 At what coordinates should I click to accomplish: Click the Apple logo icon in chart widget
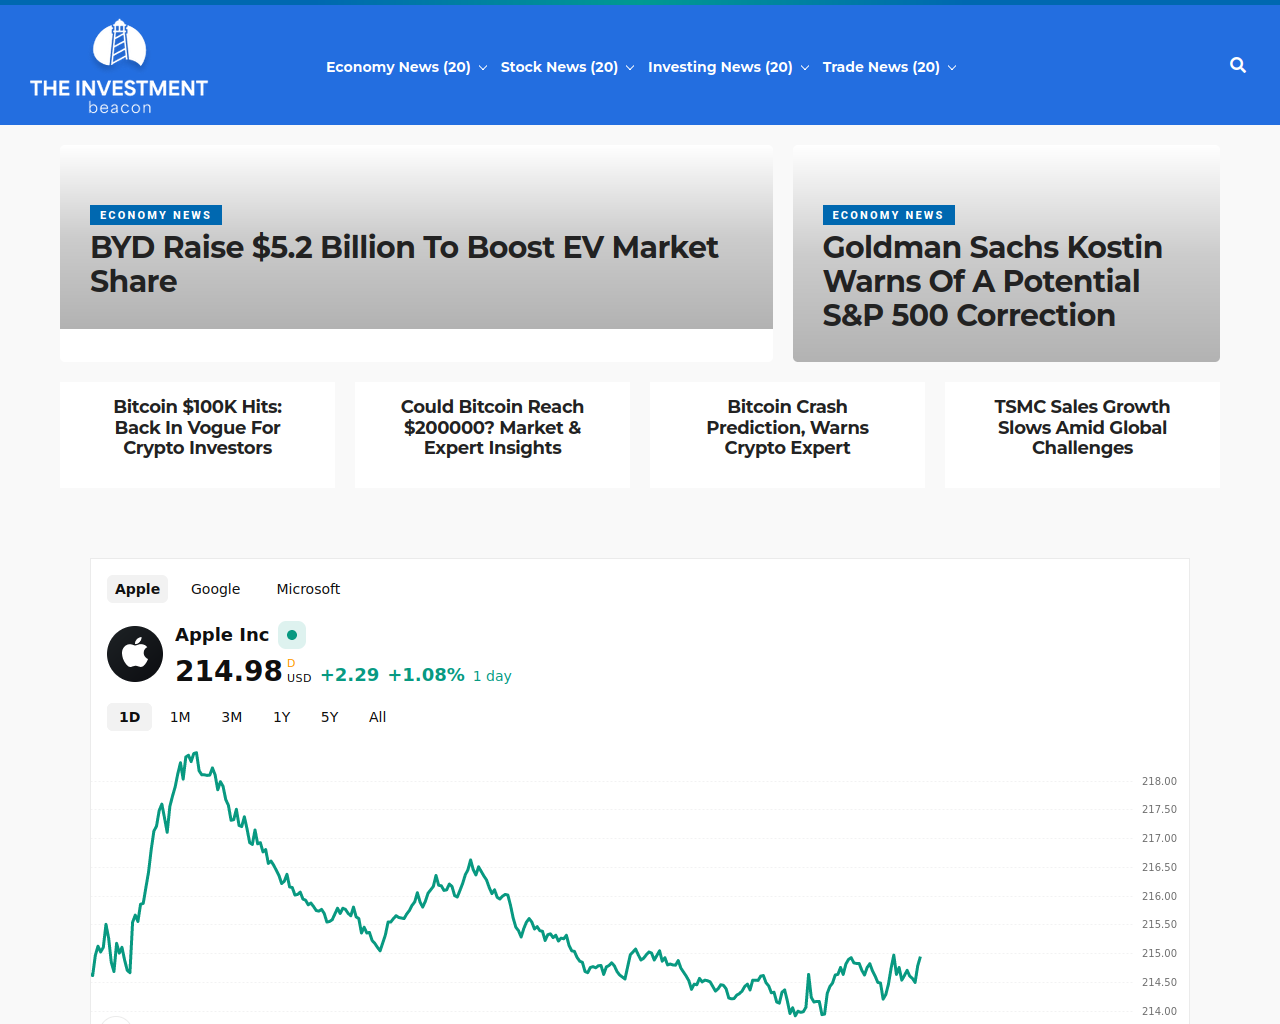135,654
